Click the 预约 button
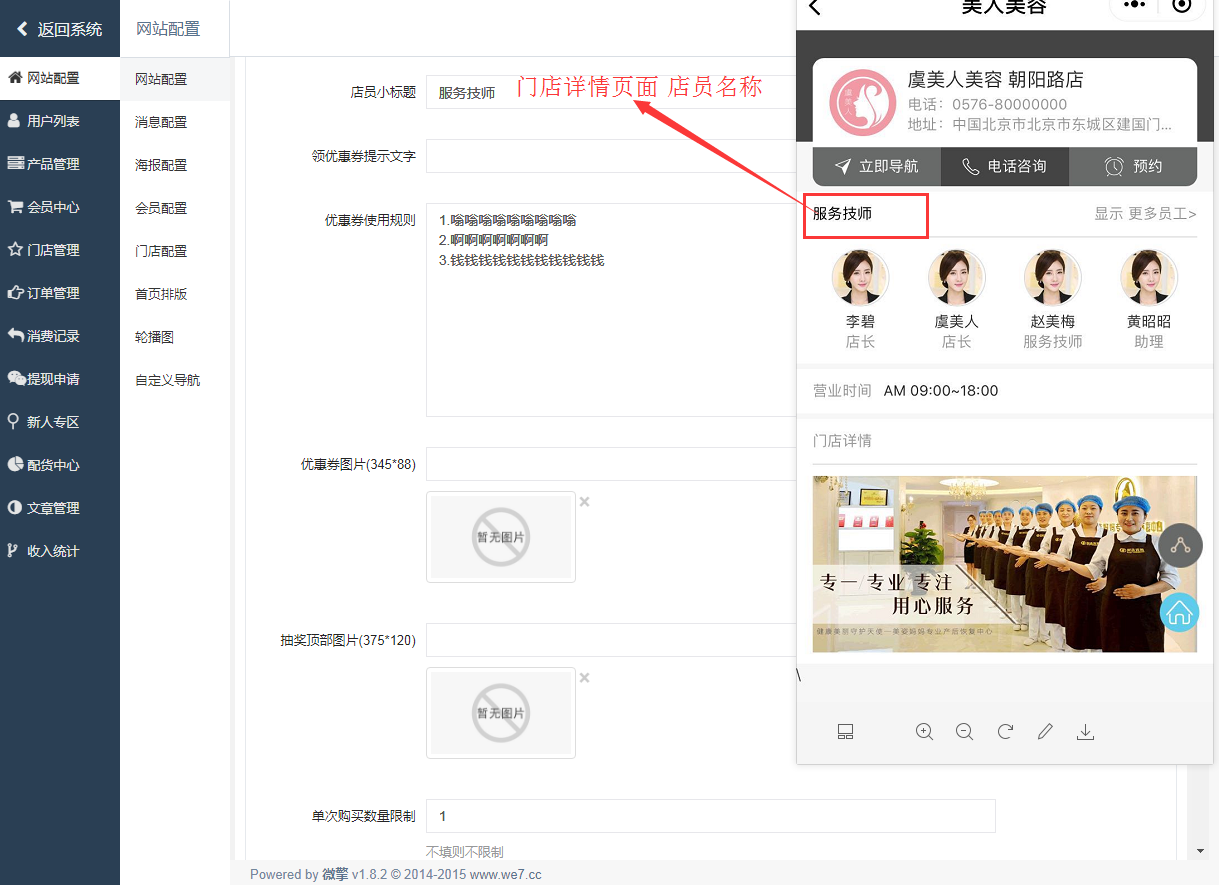This screenshot has height=885, width=1219. [1133, 166]
